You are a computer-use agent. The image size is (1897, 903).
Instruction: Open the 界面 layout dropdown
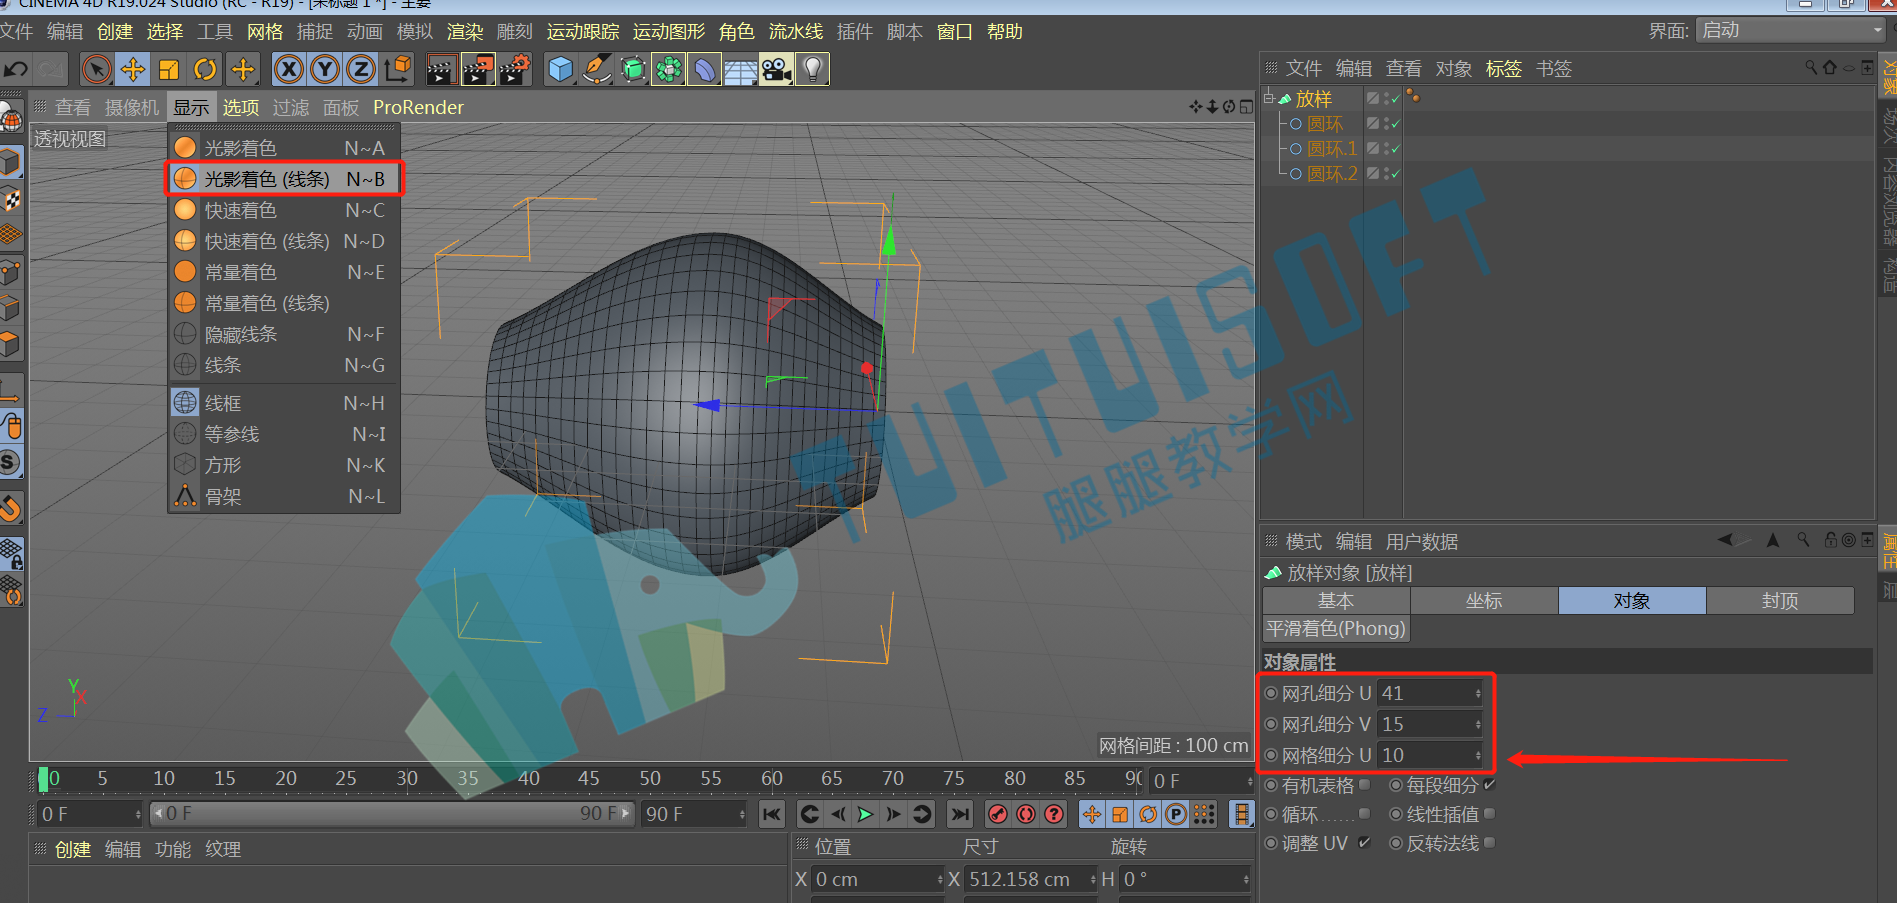point(1790,30)
